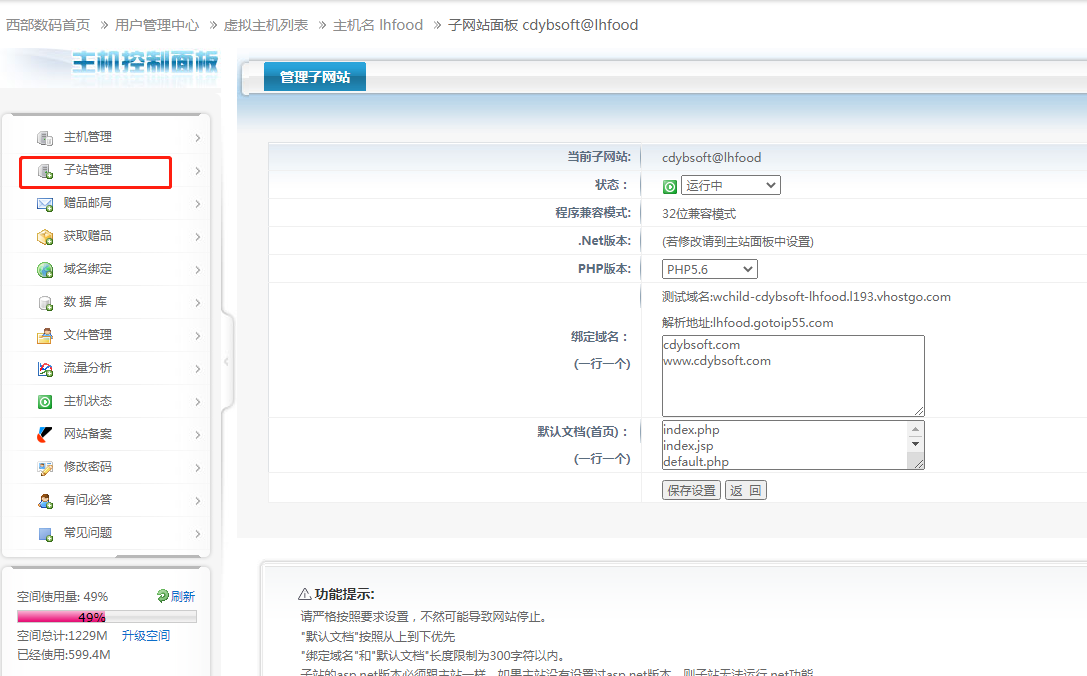This screenshot has height=676, width=1087.
Task: Click the green 刷新 refresh icon
Action: click(163, 596)
